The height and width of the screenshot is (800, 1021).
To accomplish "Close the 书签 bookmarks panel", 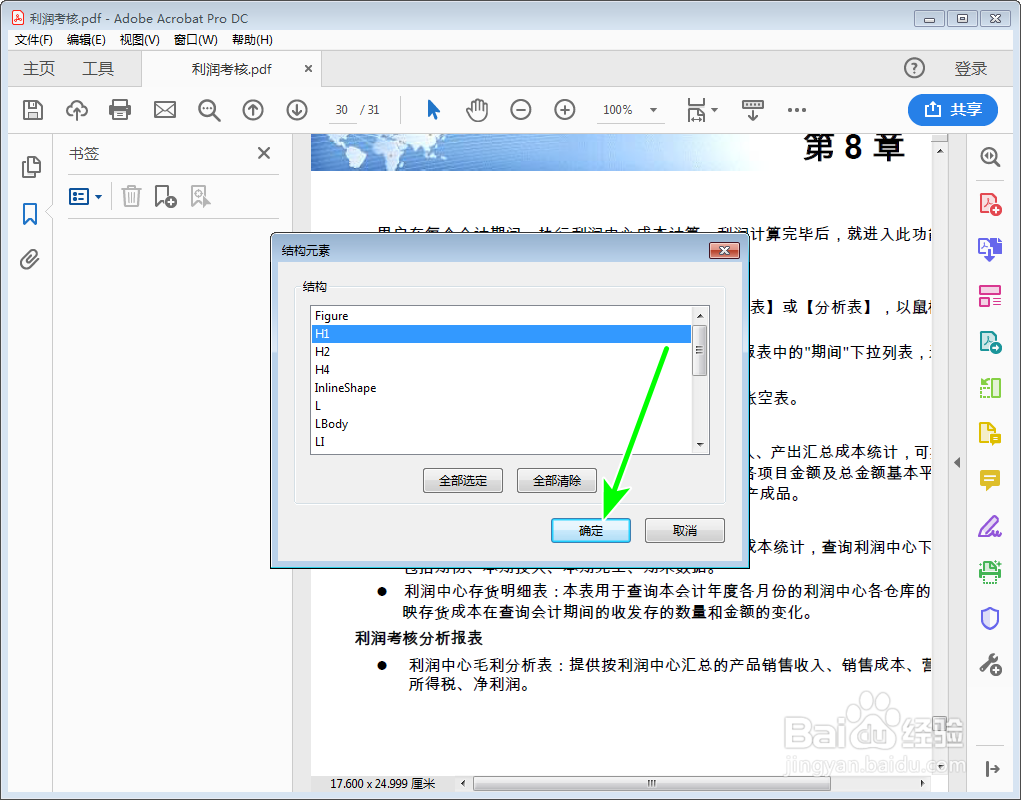I will pos(264,153).
